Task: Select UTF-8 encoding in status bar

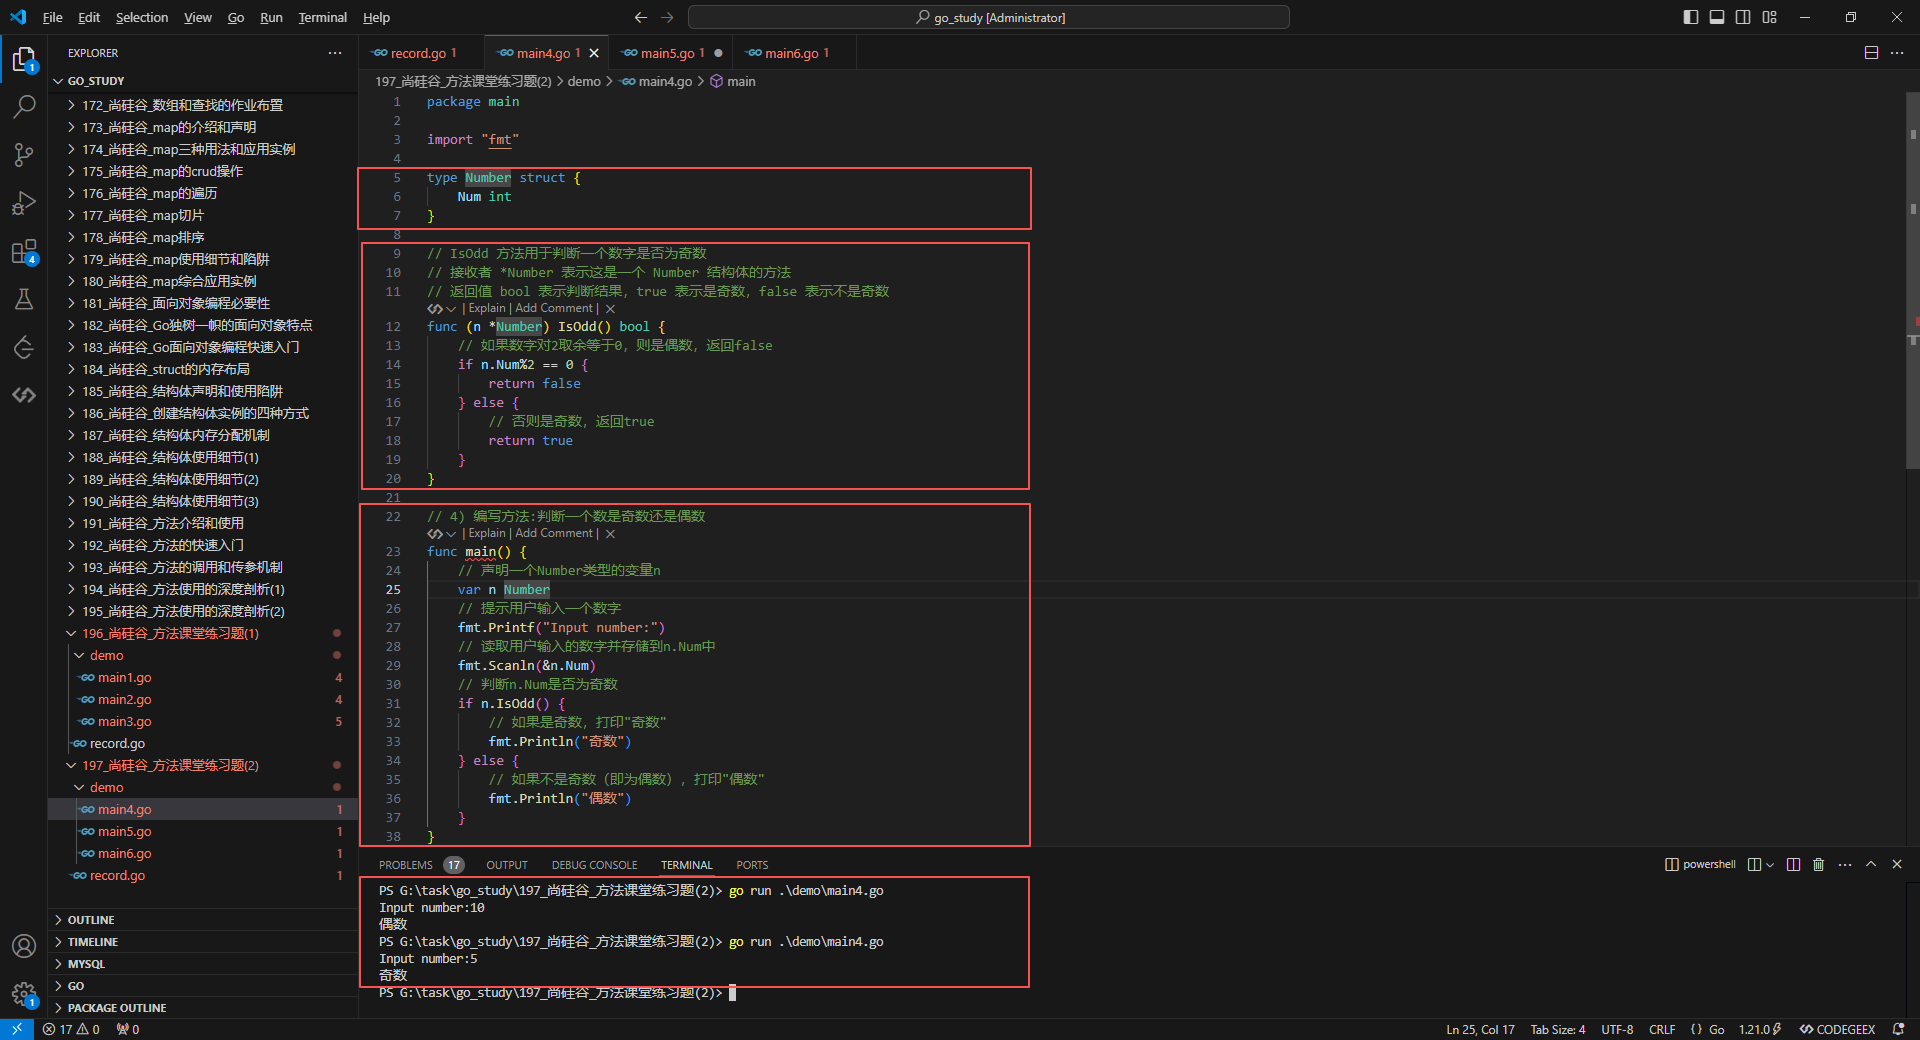Action: coord(1617,1029)
